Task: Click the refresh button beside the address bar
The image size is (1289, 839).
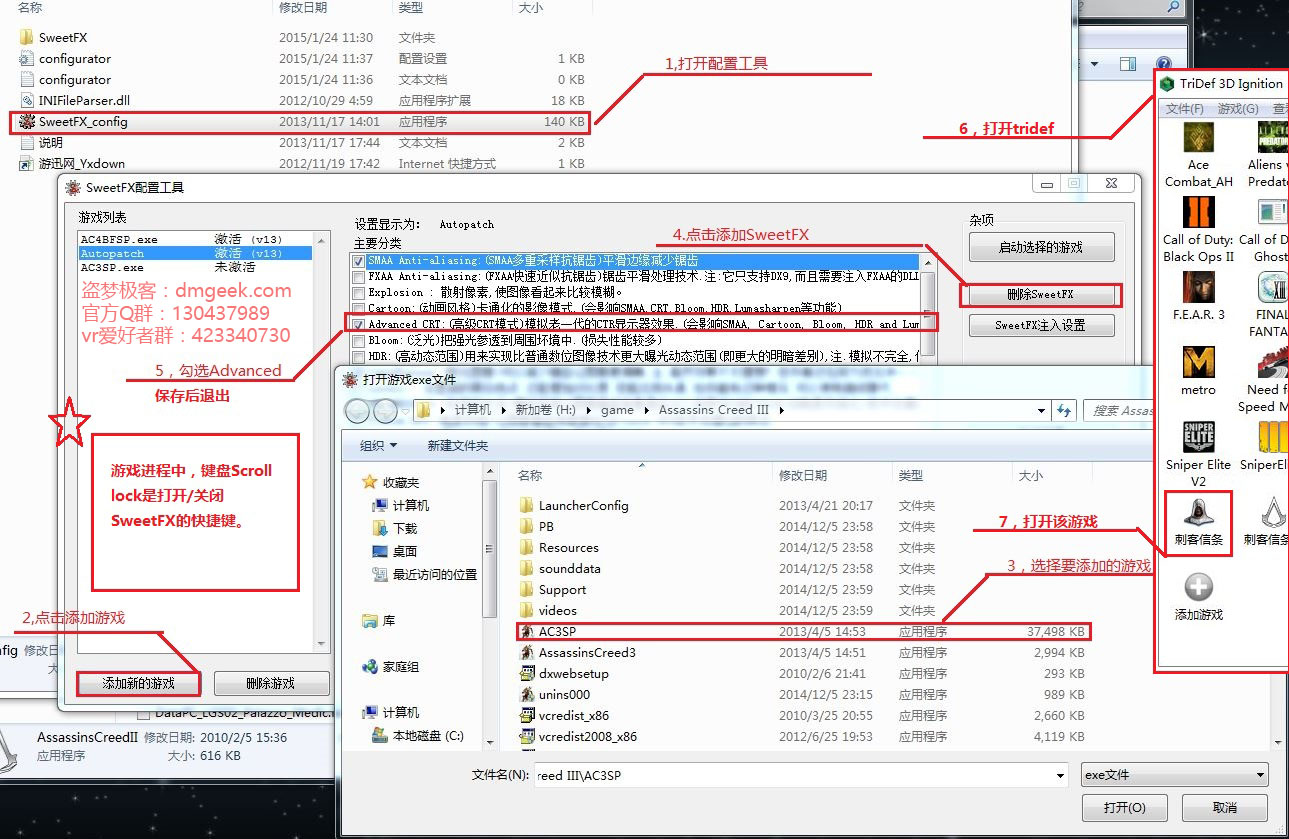Action: [x=1063, y=410]
